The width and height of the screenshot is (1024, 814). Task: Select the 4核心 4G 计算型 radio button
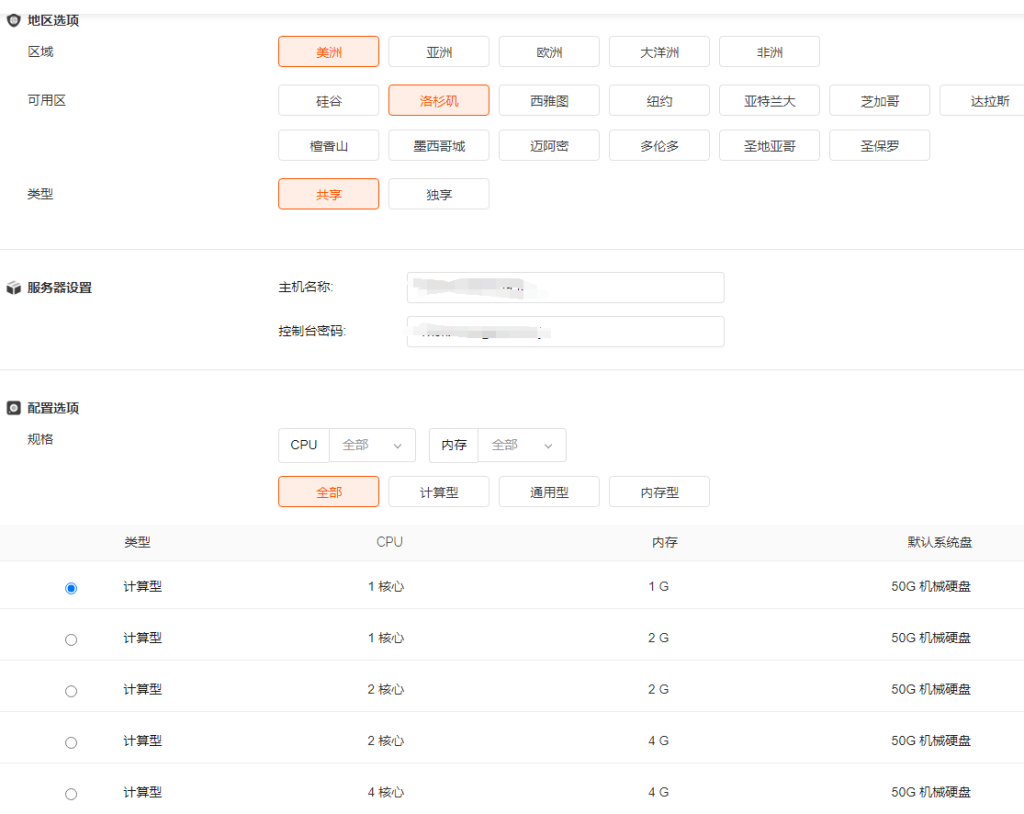[x=71, y=794]
